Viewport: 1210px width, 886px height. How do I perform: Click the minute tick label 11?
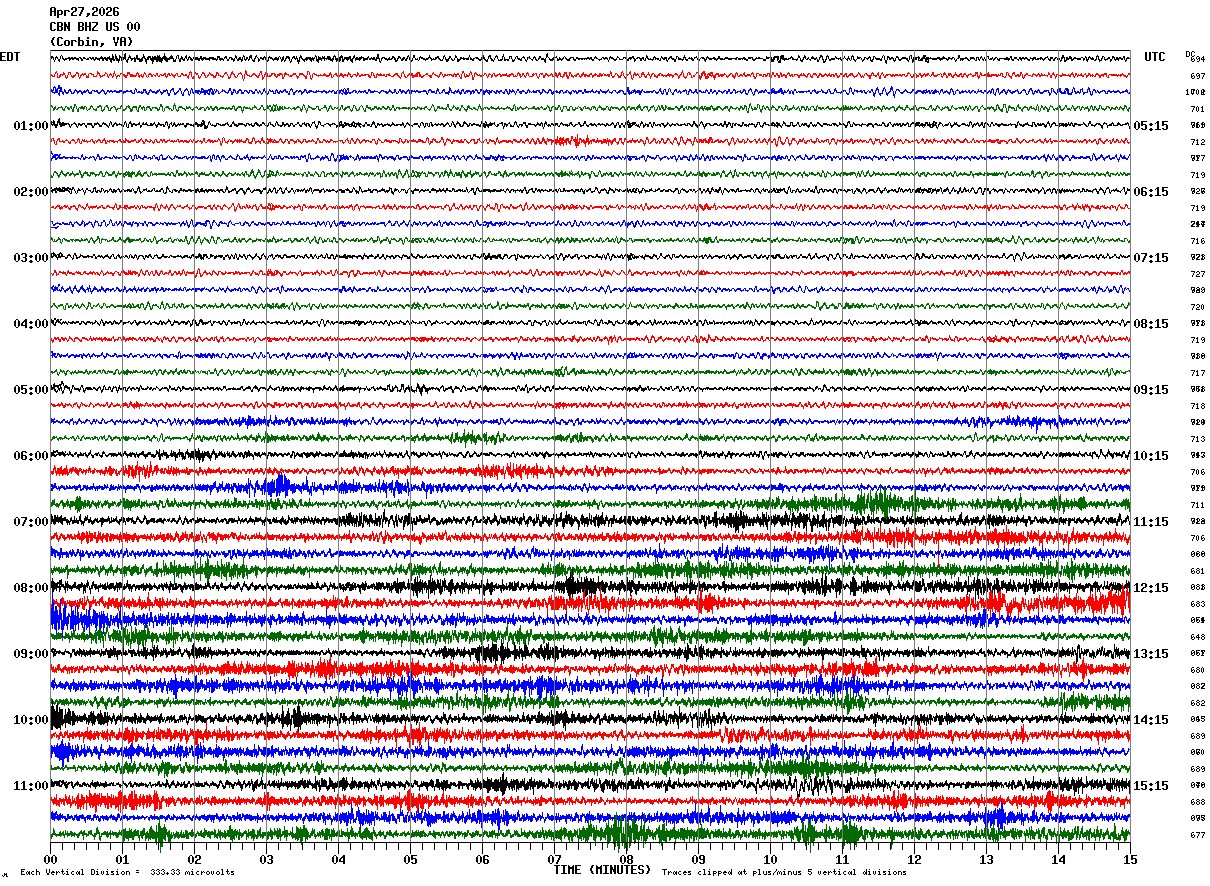[842, 859]
